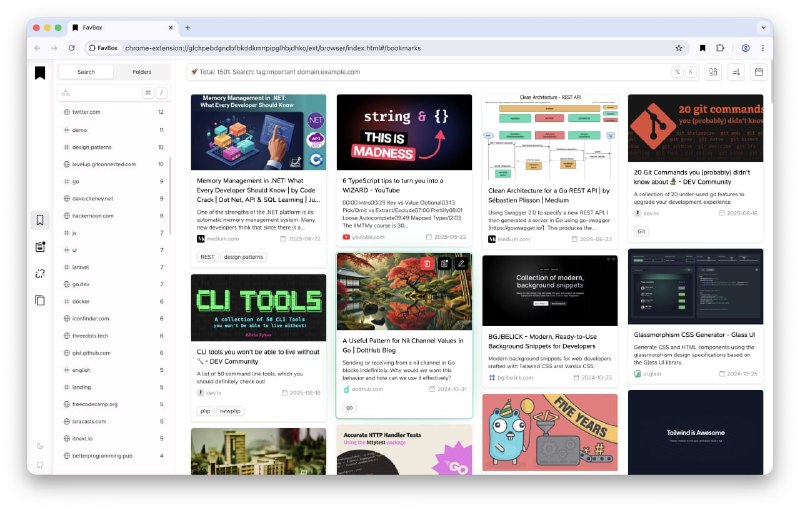Filter by betterprogramming.pub domain
This screenshot has width=800, height=510.
[113, 456]
